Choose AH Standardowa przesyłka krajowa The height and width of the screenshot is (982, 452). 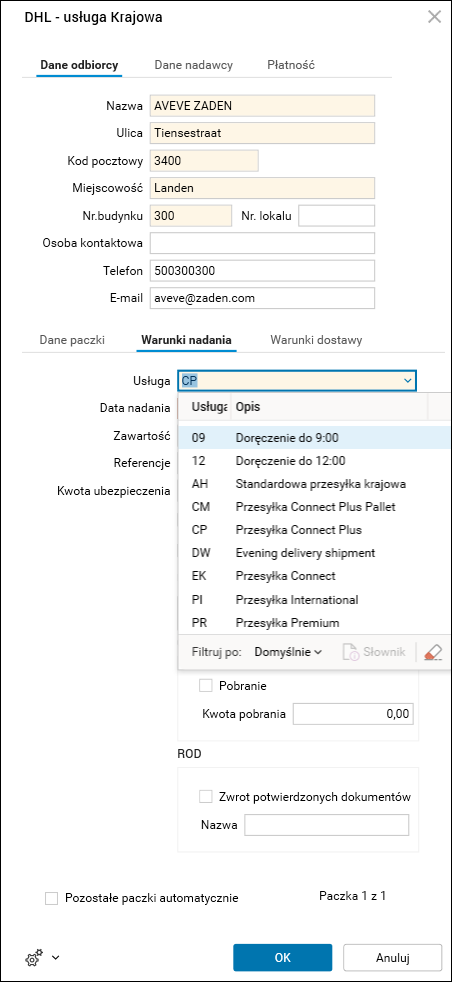[314, 484]
